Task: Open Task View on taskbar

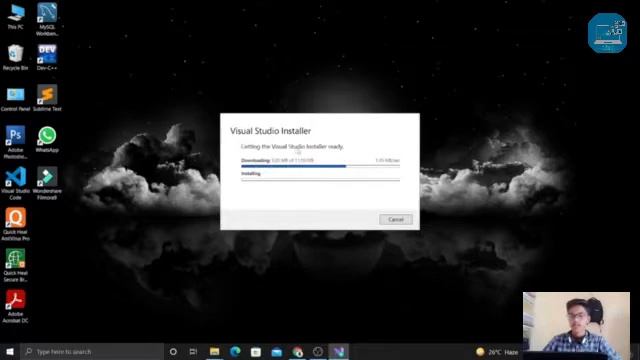Action: pyautogui.click(x=193, y=351)
